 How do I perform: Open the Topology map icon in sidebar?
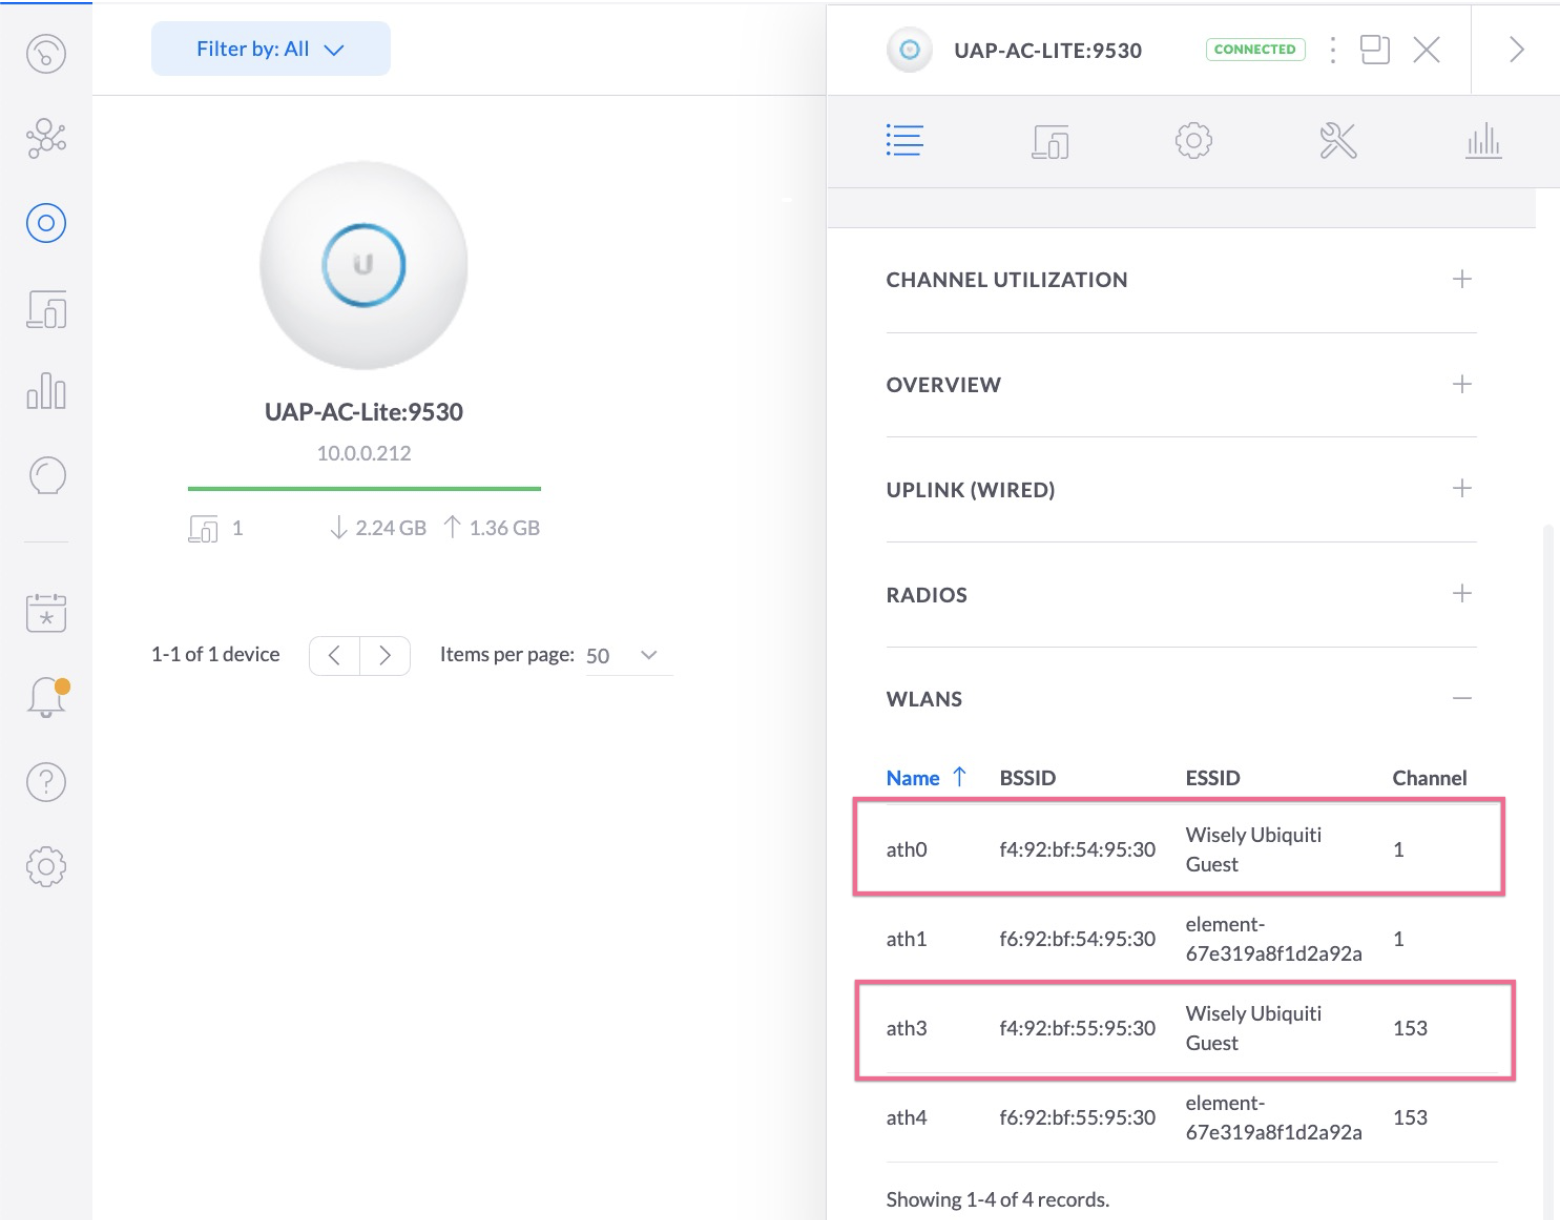[46, 139]
